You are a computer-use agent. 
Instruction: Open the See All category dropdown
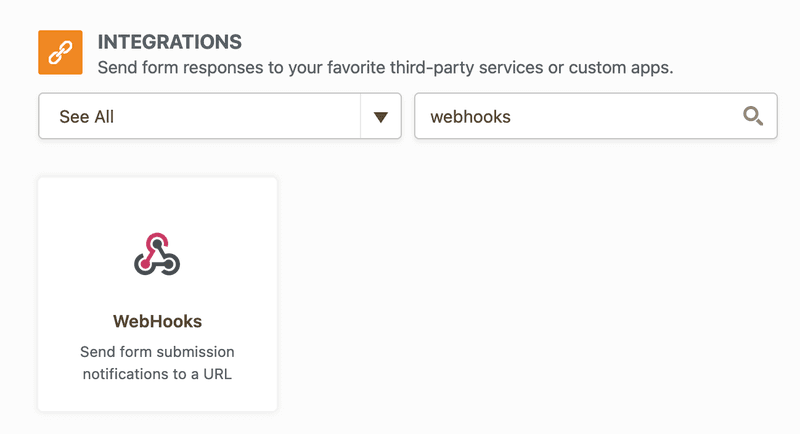click(219, 117)
